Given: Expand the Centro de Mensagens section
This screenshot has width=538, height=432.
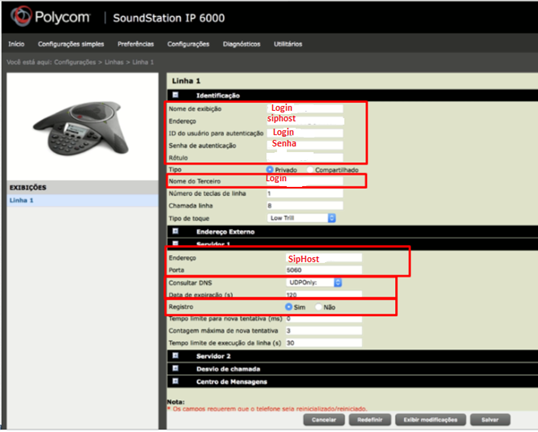Looking at the screenshot, I should [175, 381].
